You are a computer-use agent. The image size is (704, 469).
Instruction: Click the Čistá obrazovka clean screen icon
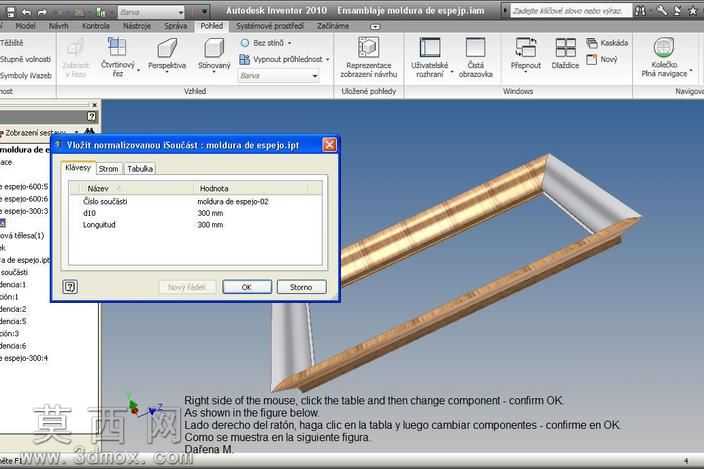(x=475, y=48)
